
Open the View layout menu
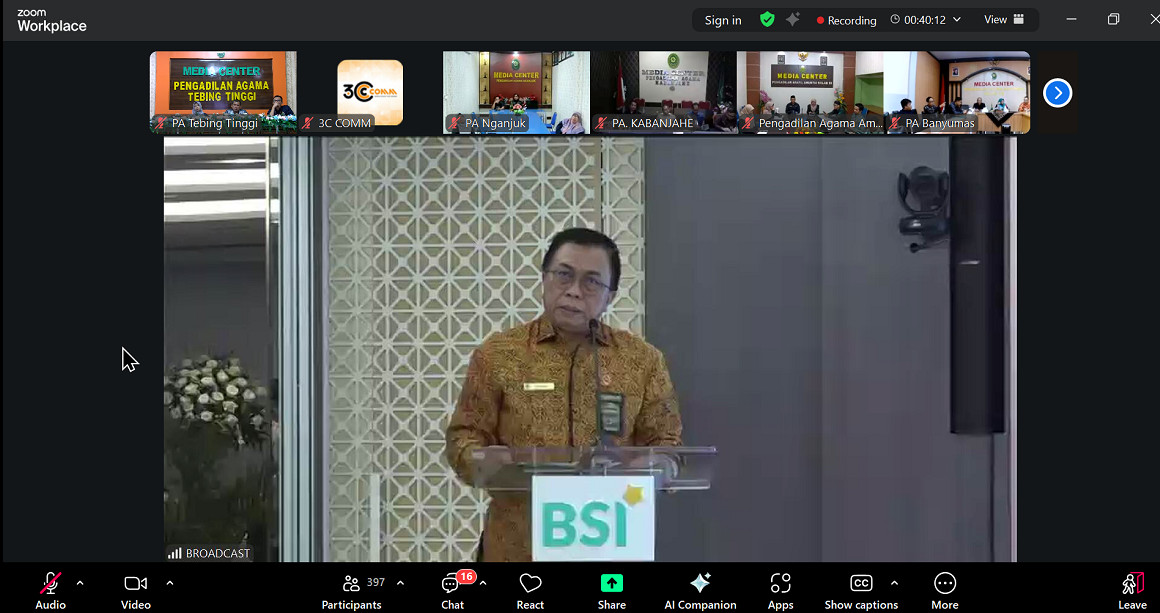pos(1004,20)
